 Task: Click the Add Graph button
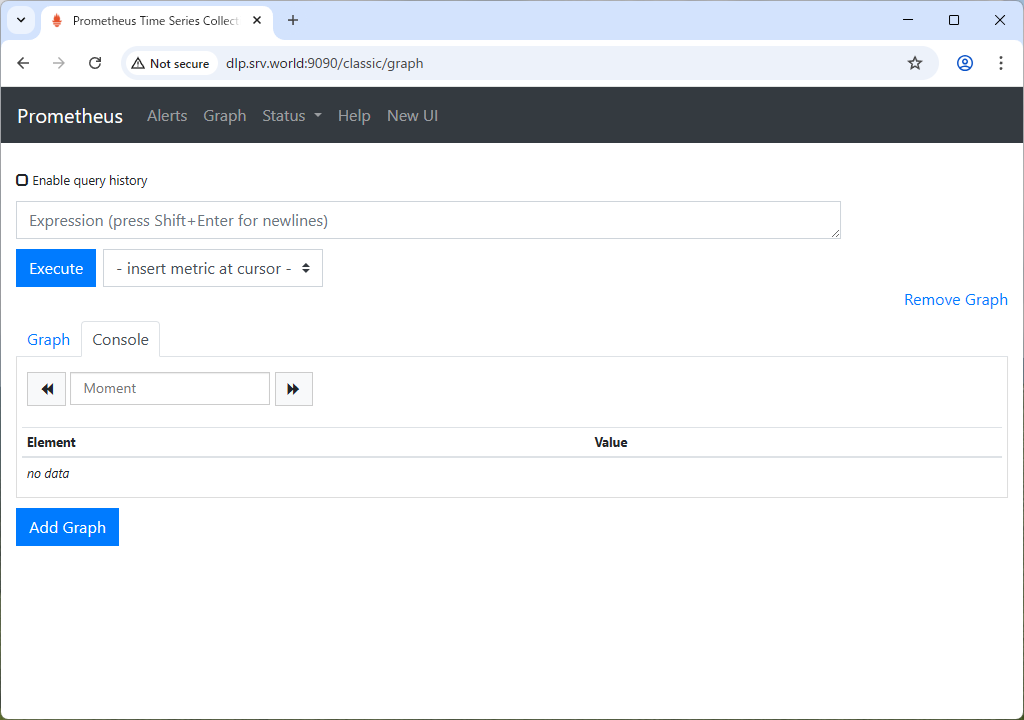coord(67,527)
